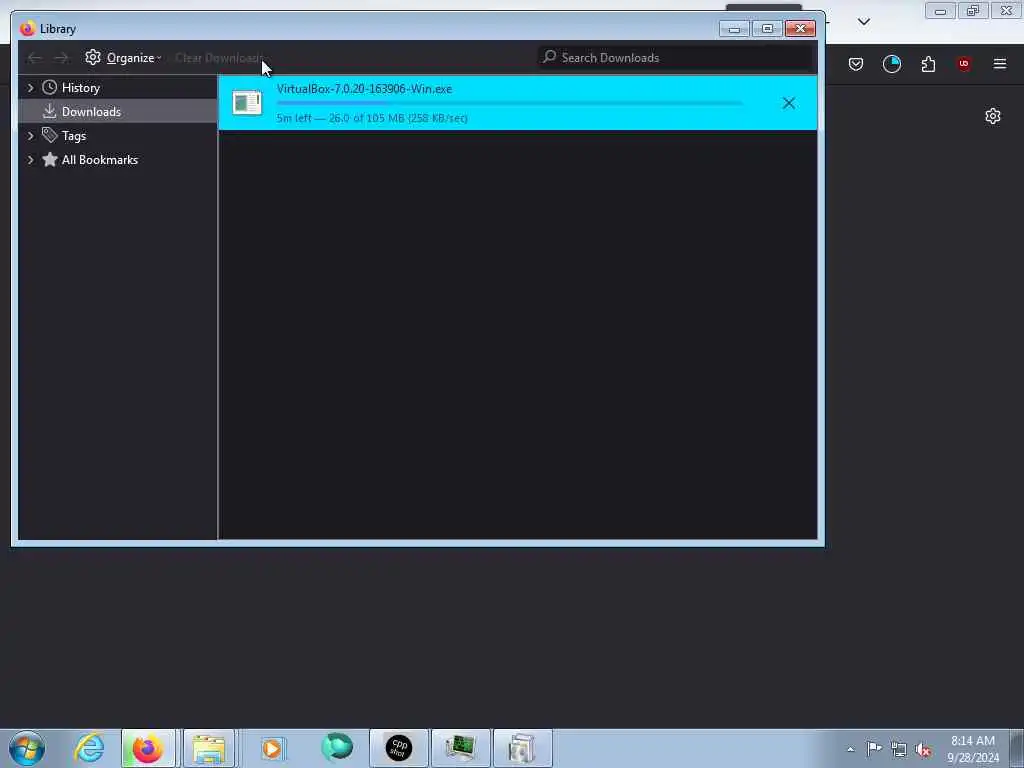
Task: Click the search magnifier icon
Action: (x=550, y=57)
